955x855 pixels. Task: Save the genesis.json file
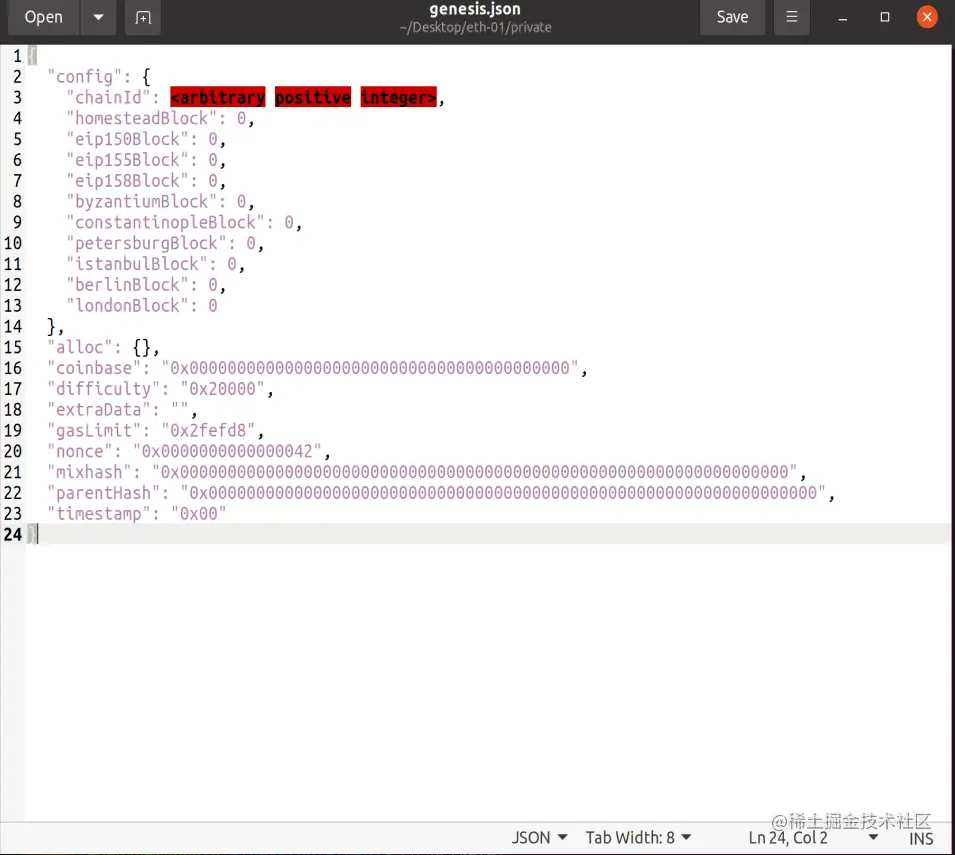[732, 17]
